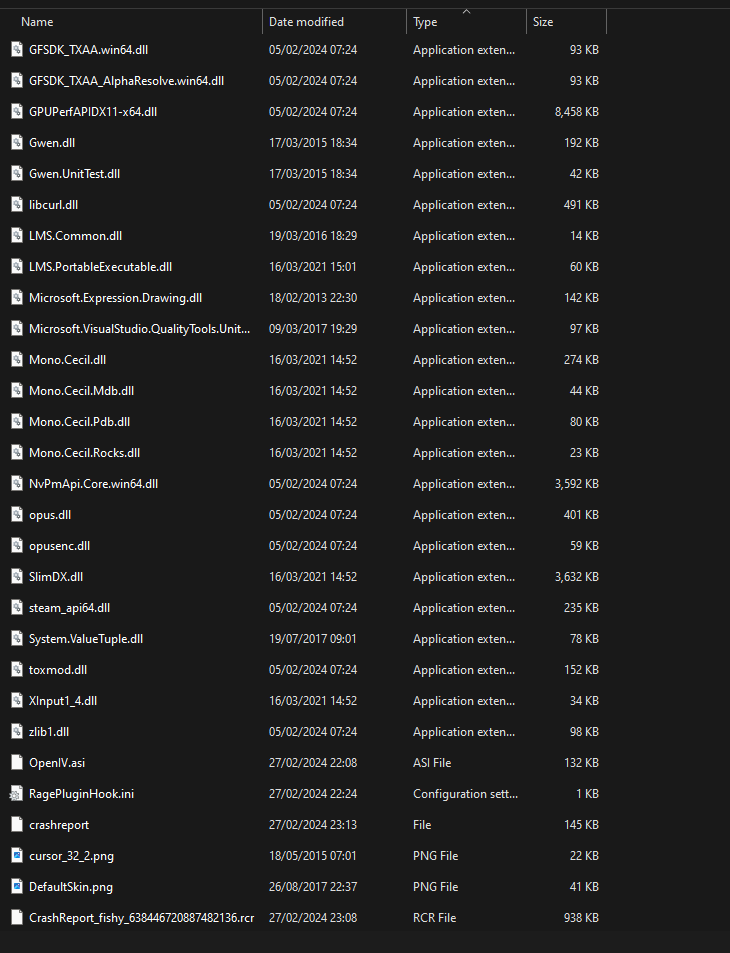Click the CrashReport_fishy RCR file icon
Screen dimensions: 730x953
point(16,918)
